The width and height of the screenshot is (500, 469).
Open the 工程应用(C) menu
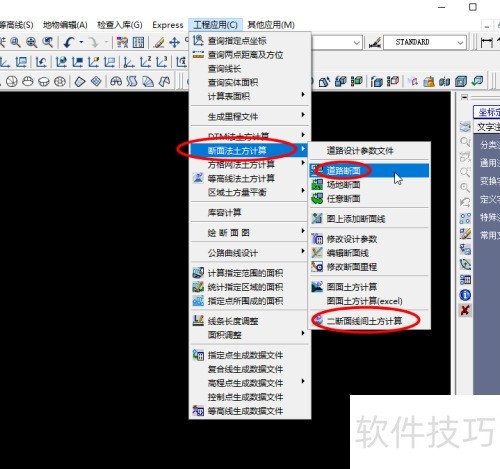point(215,25)
